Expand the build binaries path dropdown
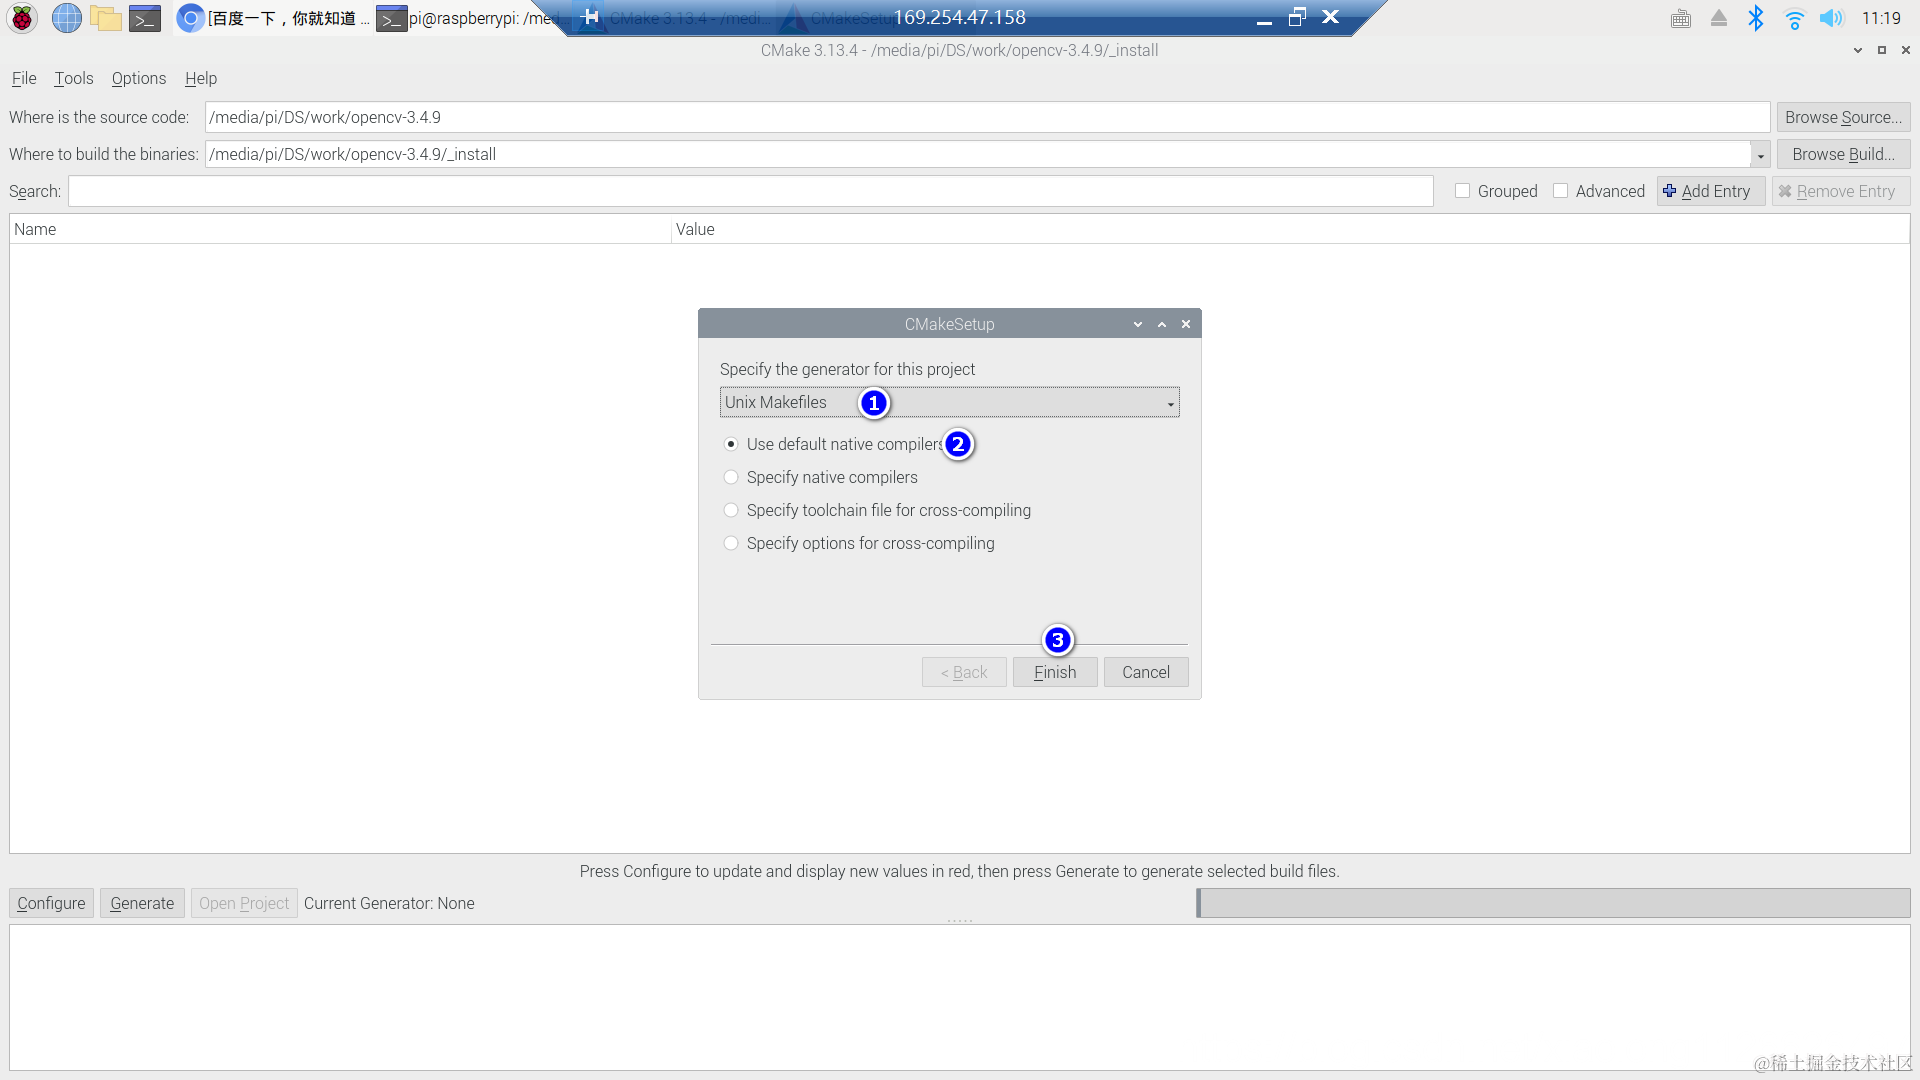The height and width of the screenshot is (1080, 1920). [1760, 155]
